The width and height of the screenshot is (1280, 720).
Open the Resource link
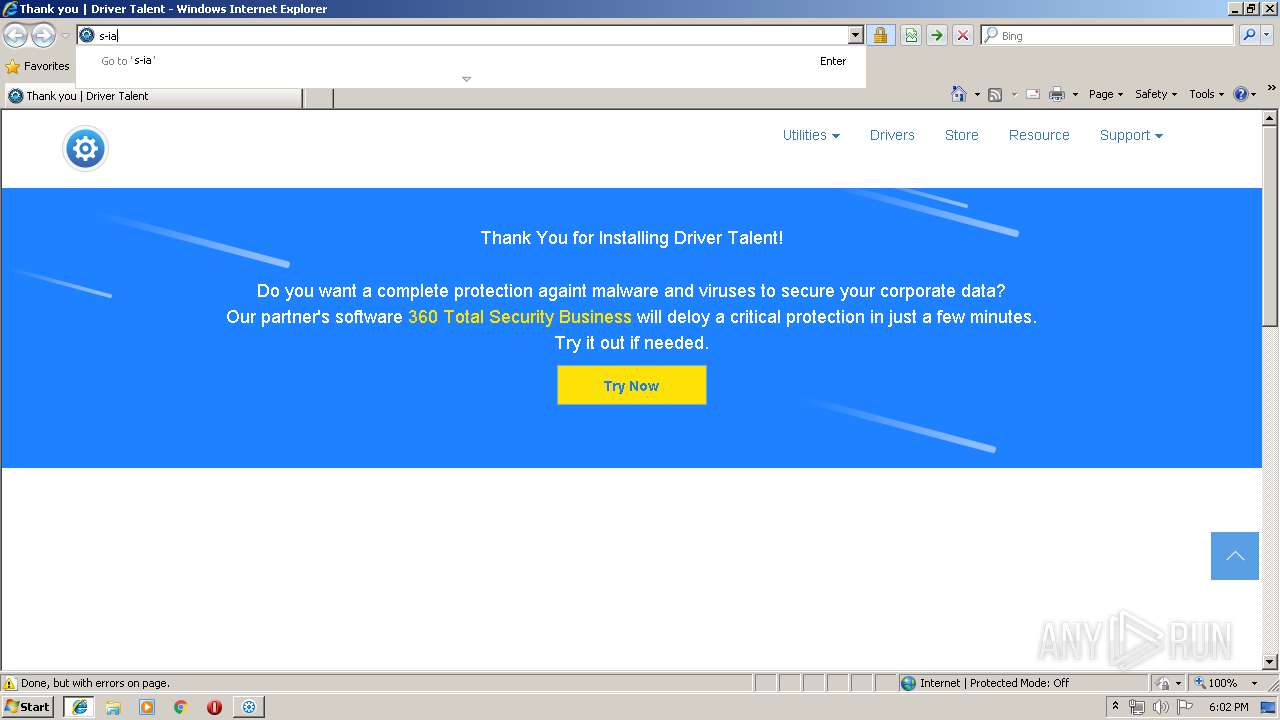tap(1039, 135)
